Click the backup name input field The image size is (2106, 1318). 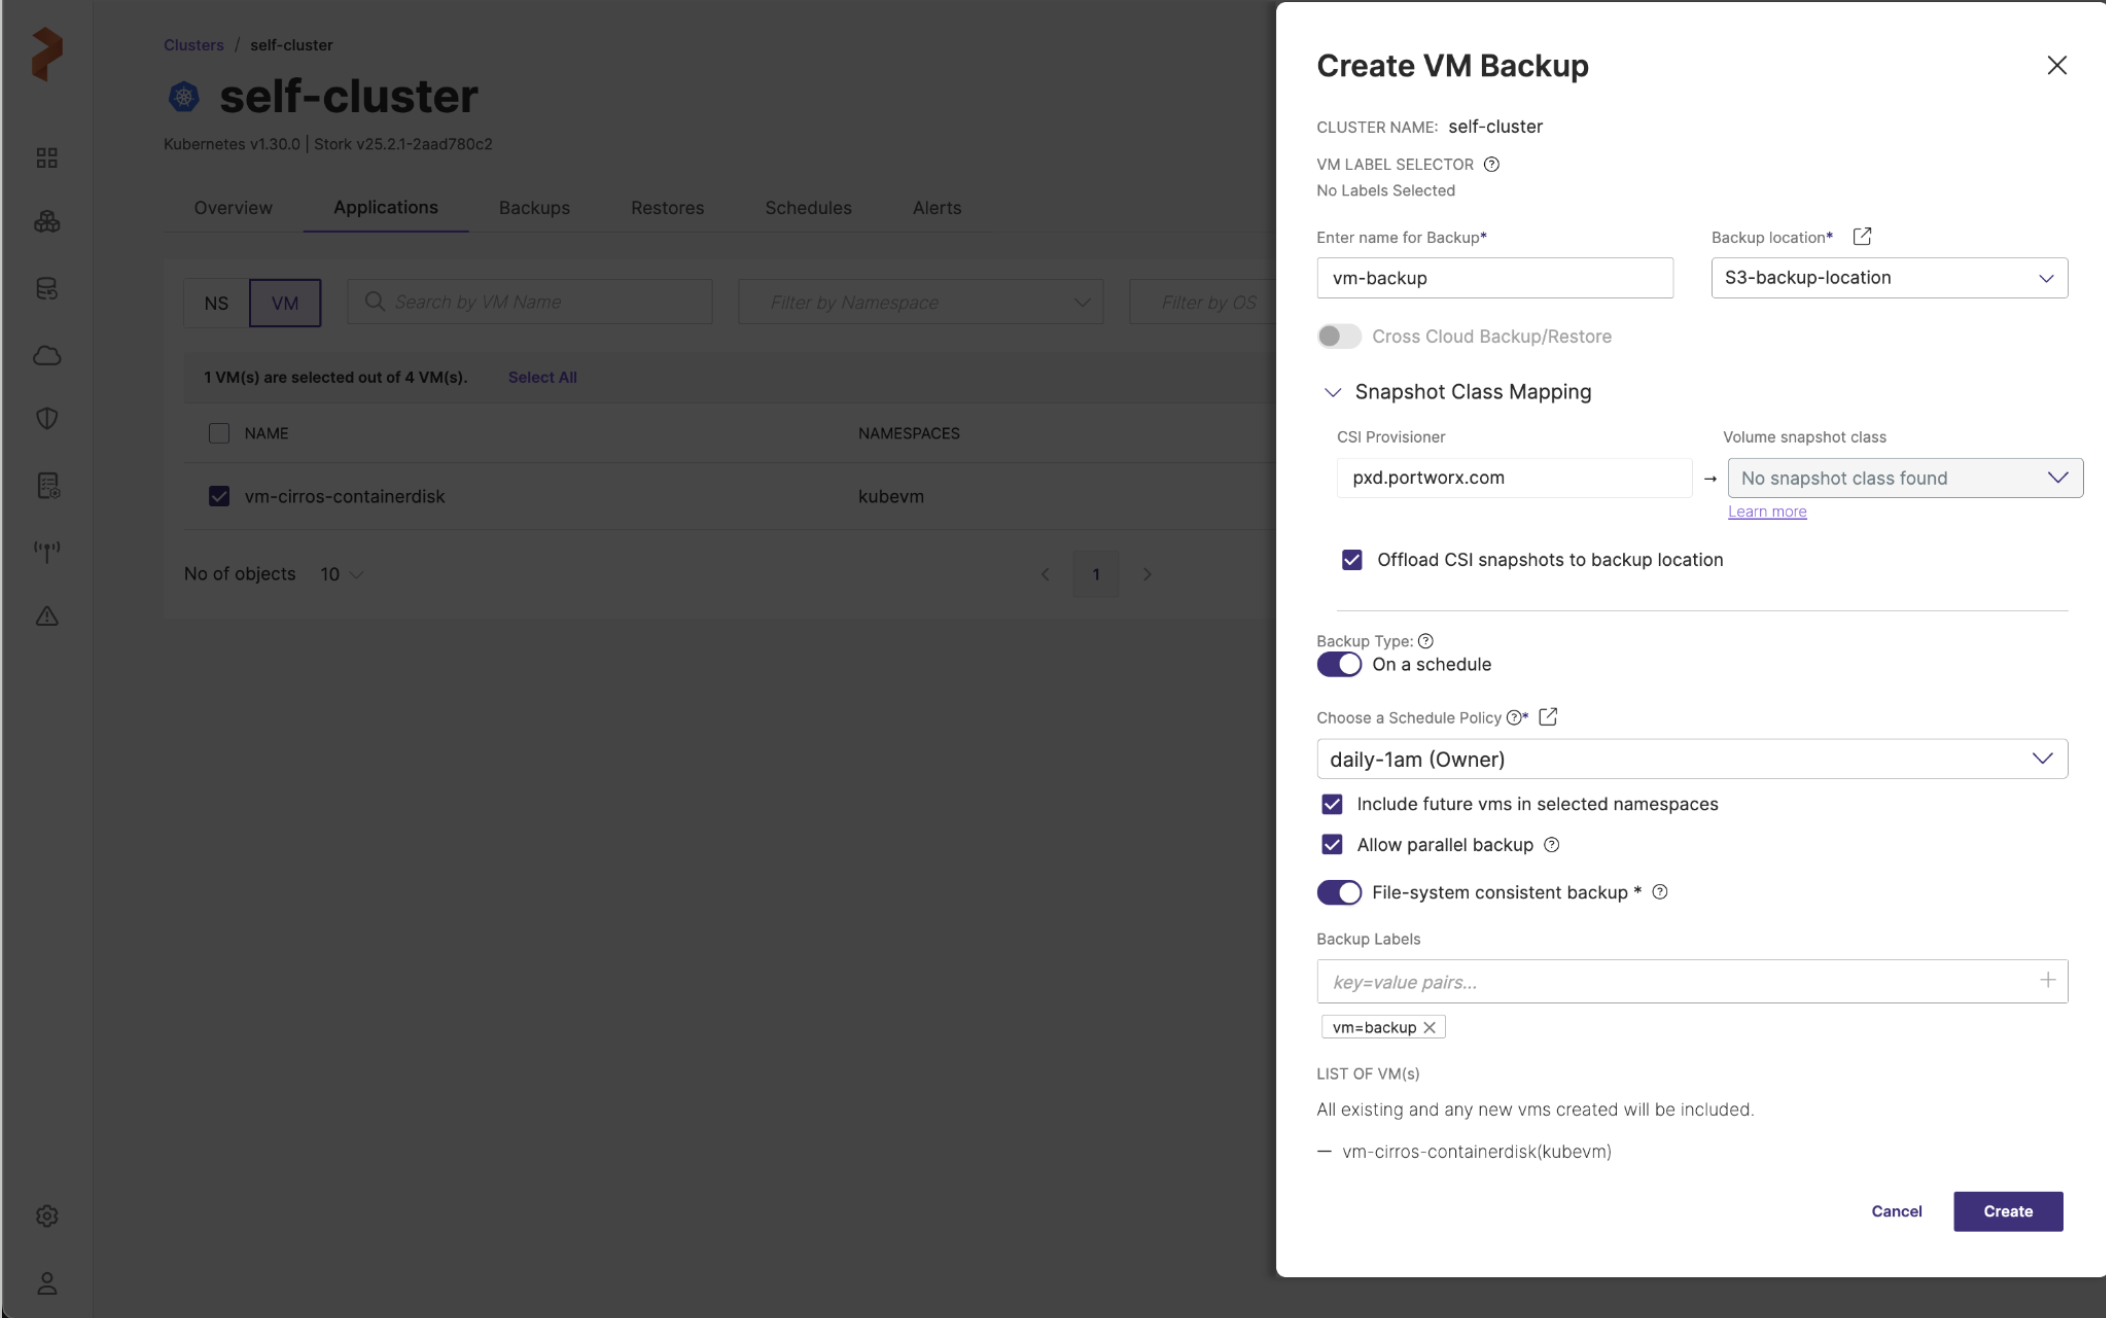point(1494,278)
